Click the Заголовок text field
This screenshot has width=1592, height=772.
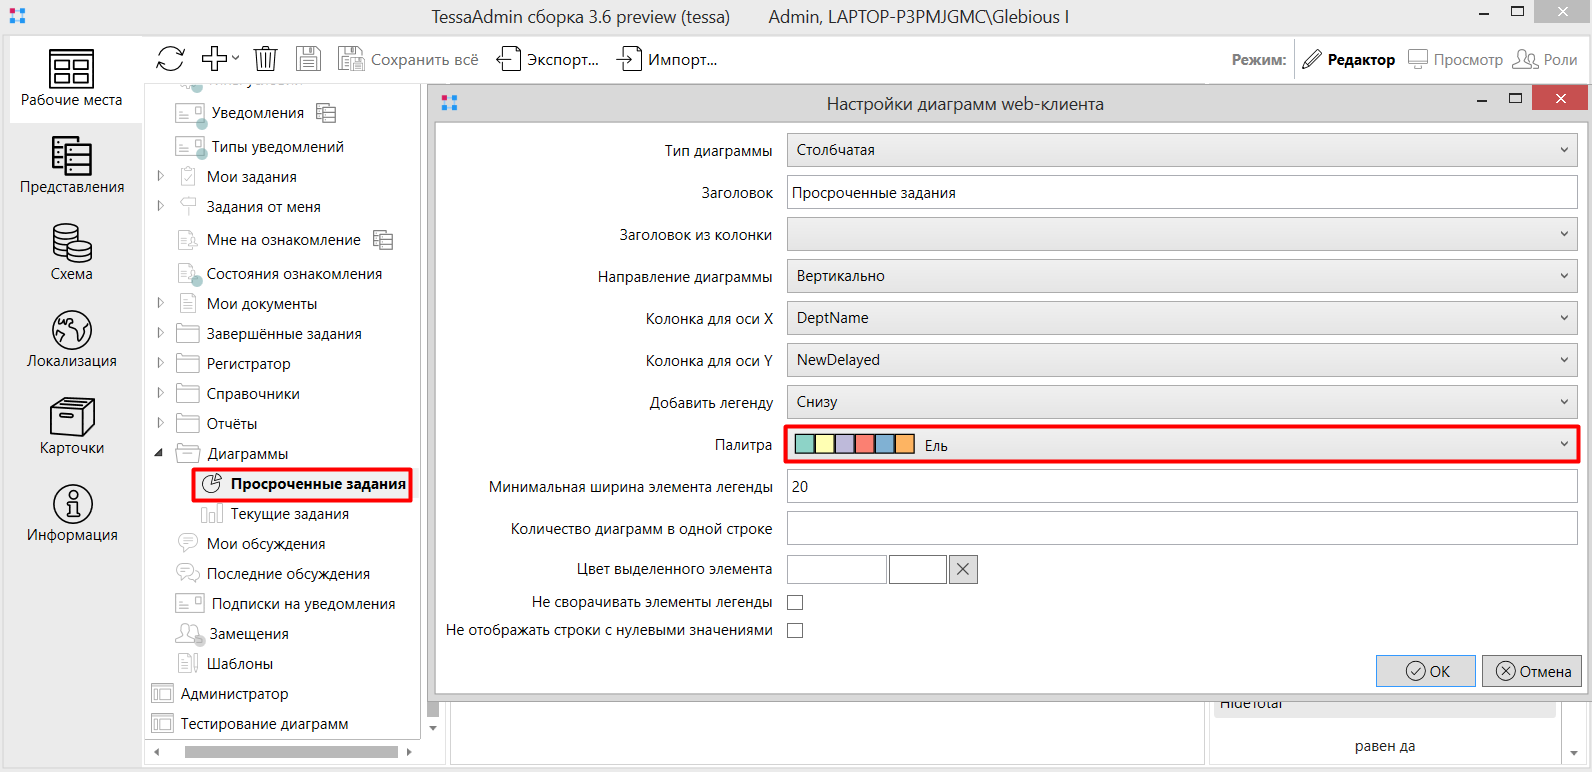coord(1181,193)
